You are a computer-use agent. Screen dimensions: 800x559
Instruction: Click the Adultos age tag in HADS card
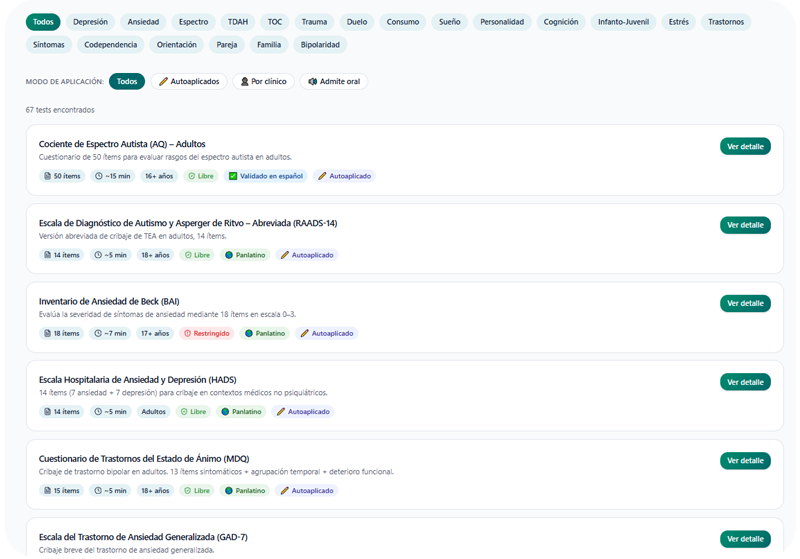[154, 412]
